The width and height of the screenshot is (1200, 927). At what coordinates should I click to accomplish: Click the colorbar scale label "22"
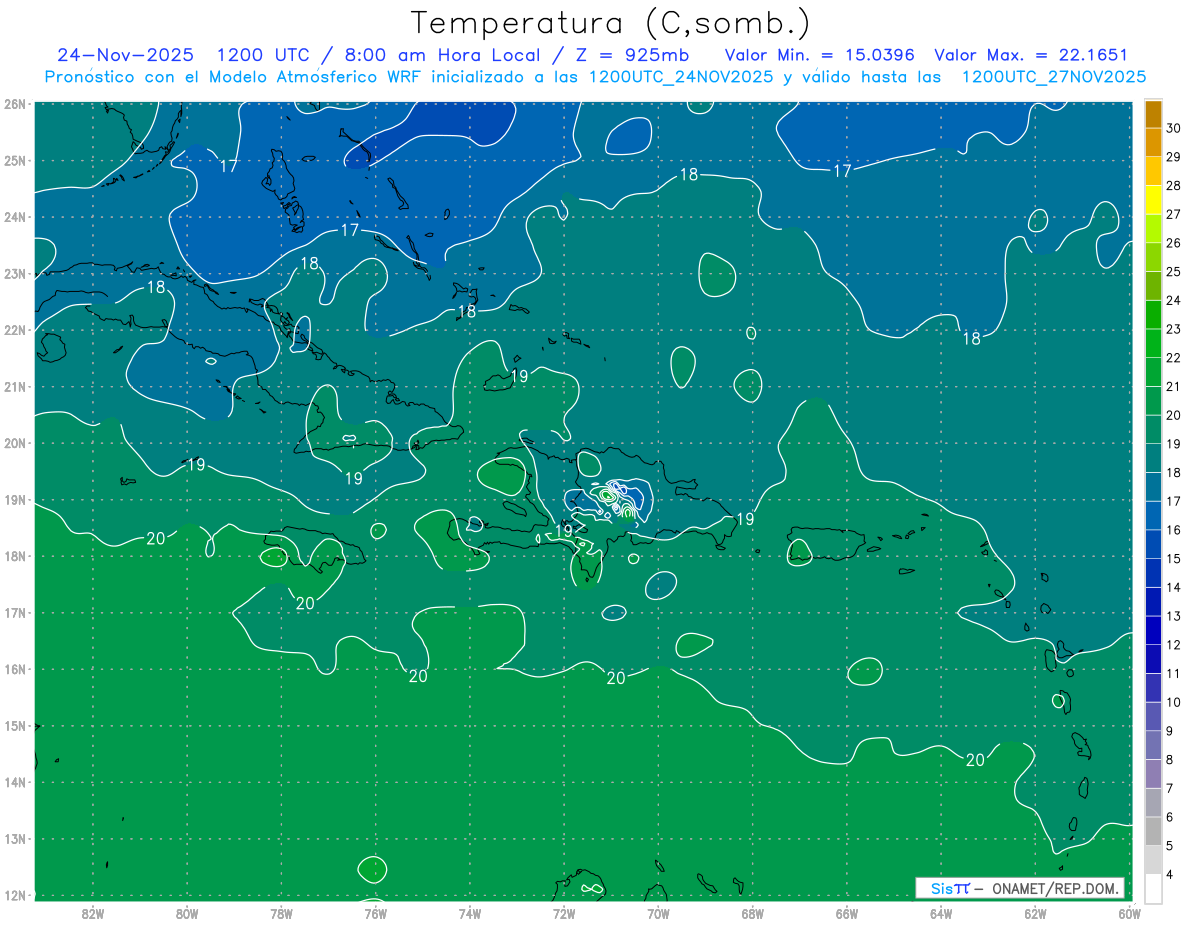tap(1174, 358)
